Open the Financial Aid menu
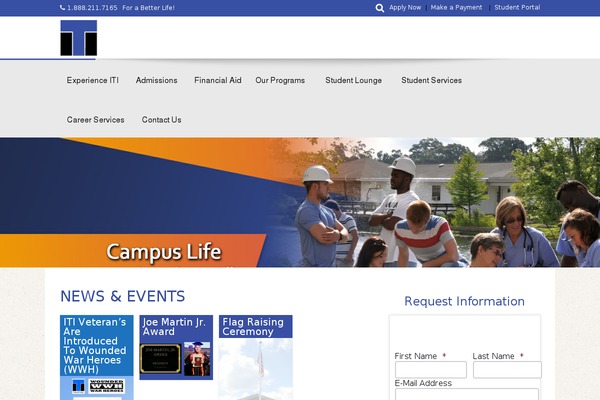This screenshot has width=600, height=400. point(218,80)
